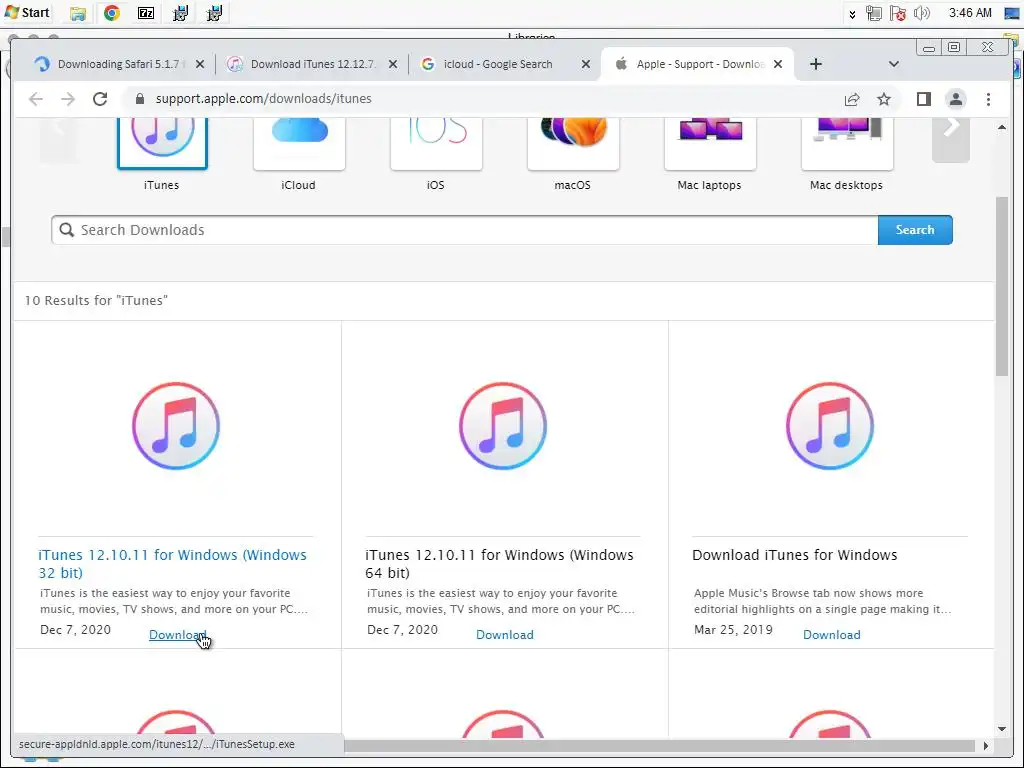
Task: Switch to Downloading Safari 5.1.7 tab
Action: (118, 64)
